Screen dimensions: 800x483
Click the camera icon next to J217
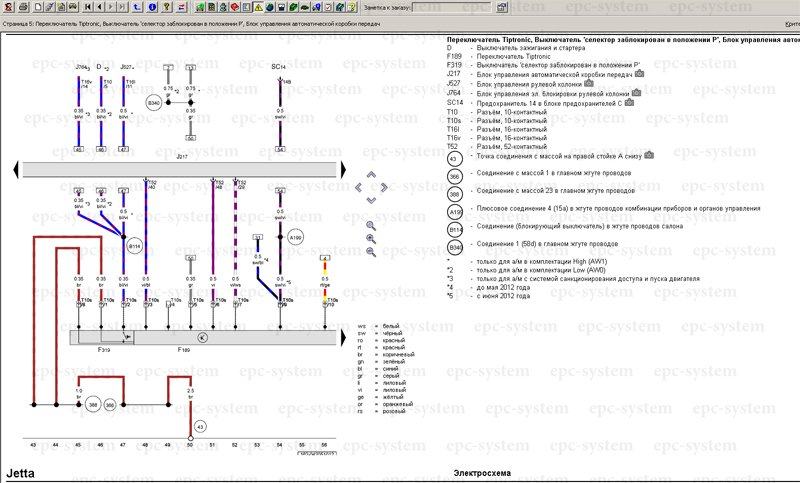tap(638, 73)
